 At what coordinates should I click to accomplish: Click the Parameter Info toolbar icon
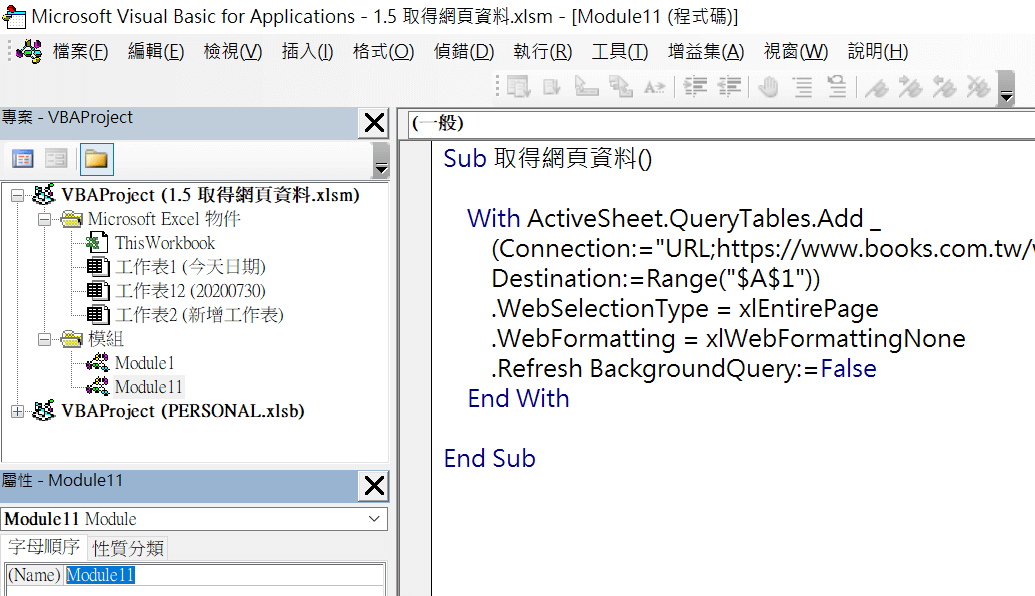click(620, 86)
